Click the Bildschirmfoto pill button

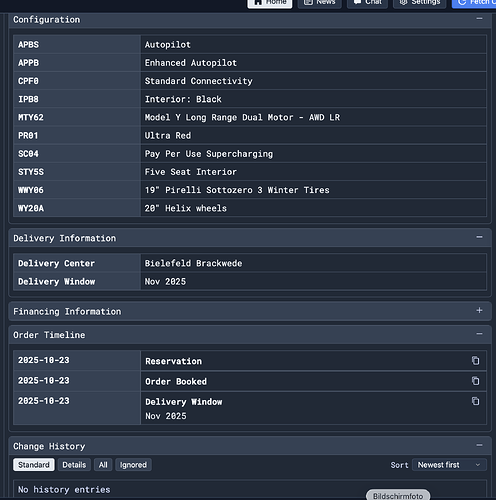pyautogui.click(x=398, y=495)
